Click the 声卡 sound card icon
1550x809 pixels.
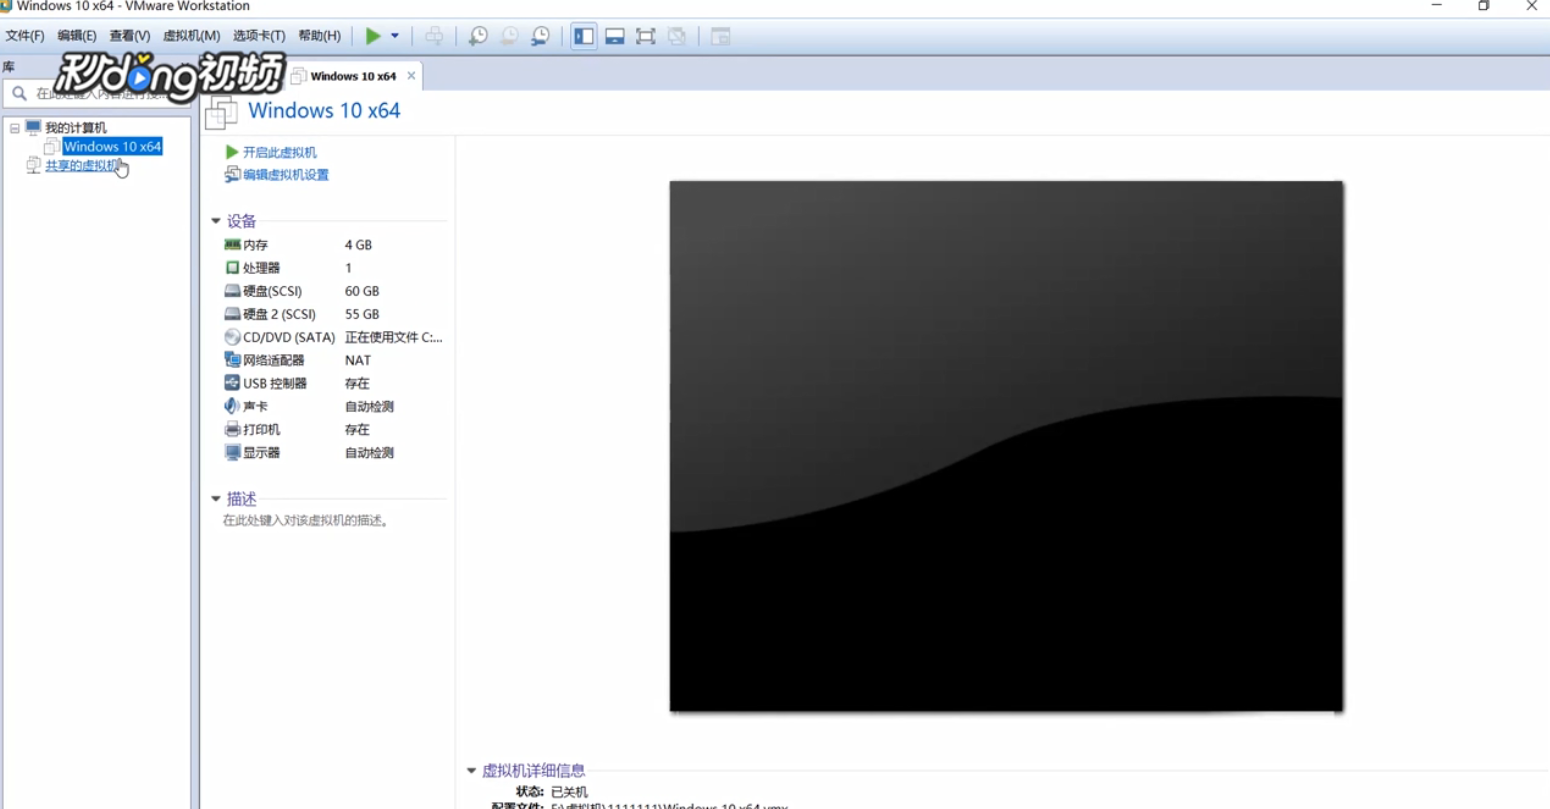pos(232,406)
